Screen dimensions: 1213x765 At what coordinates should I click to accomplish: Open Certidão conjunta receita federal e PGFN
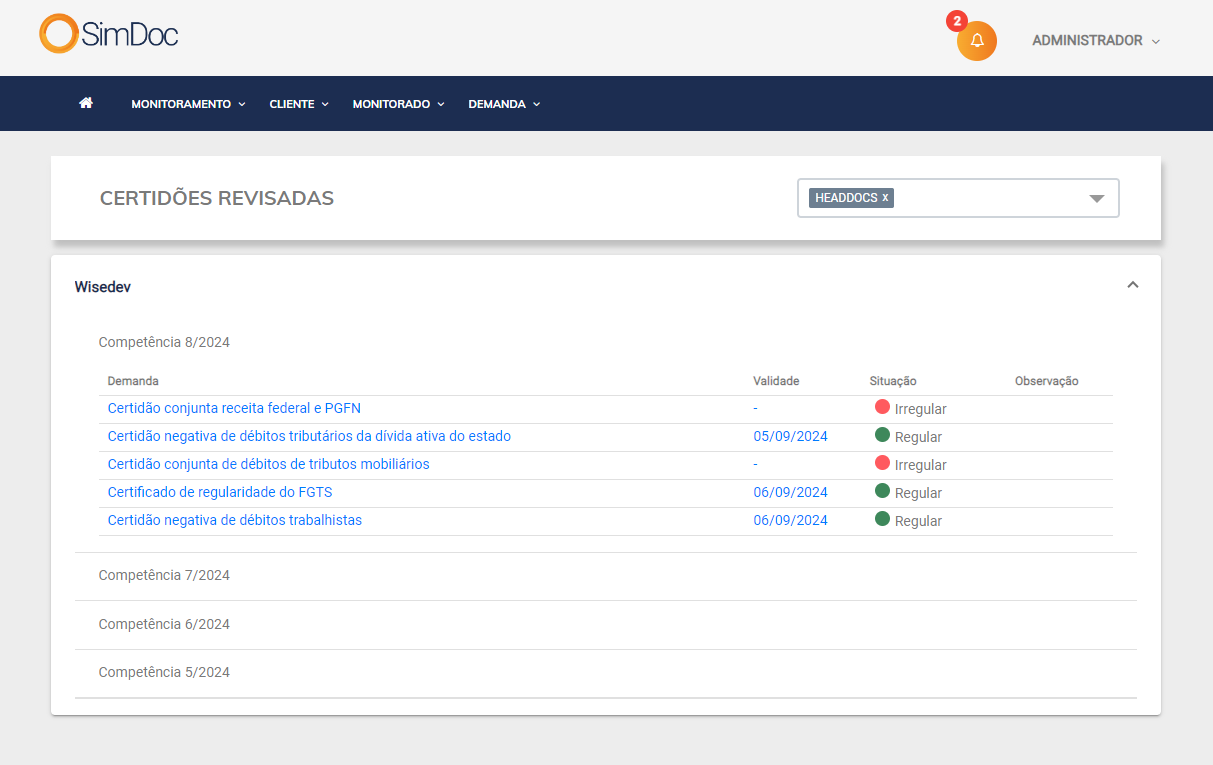click(234, 408)
